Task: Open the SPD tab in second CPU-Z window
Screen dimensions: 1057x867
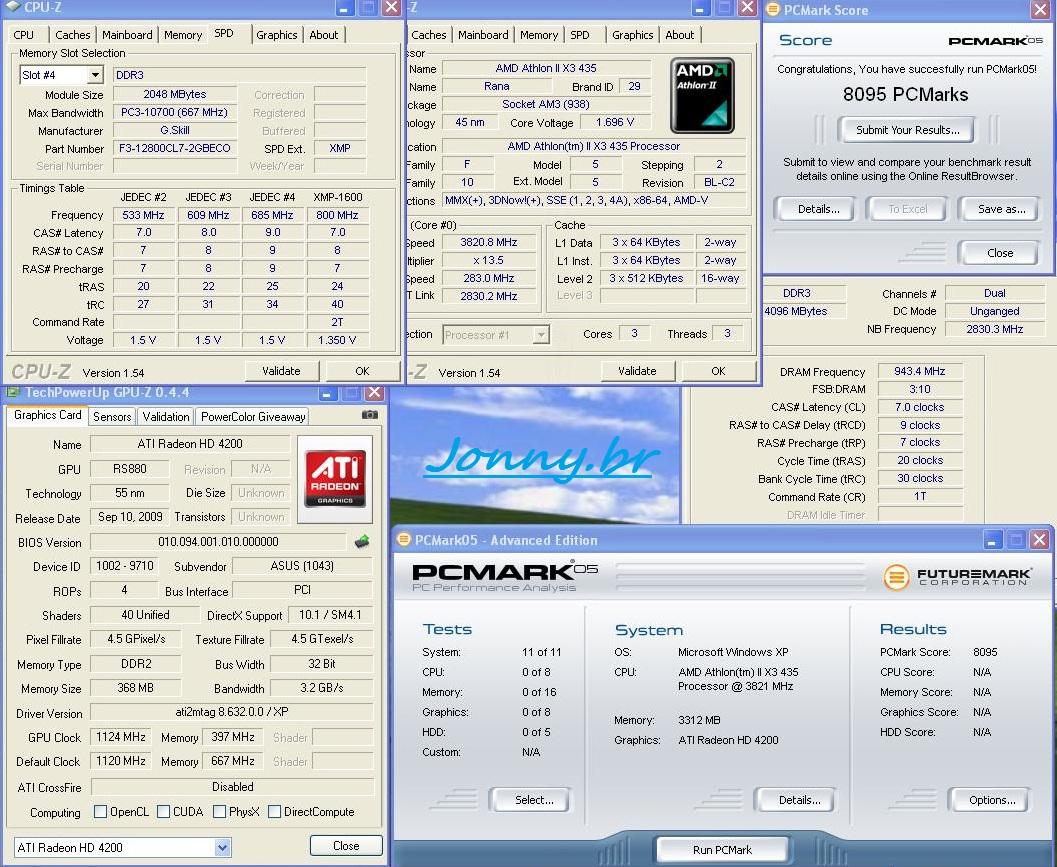Action: [x=580, y=35]
